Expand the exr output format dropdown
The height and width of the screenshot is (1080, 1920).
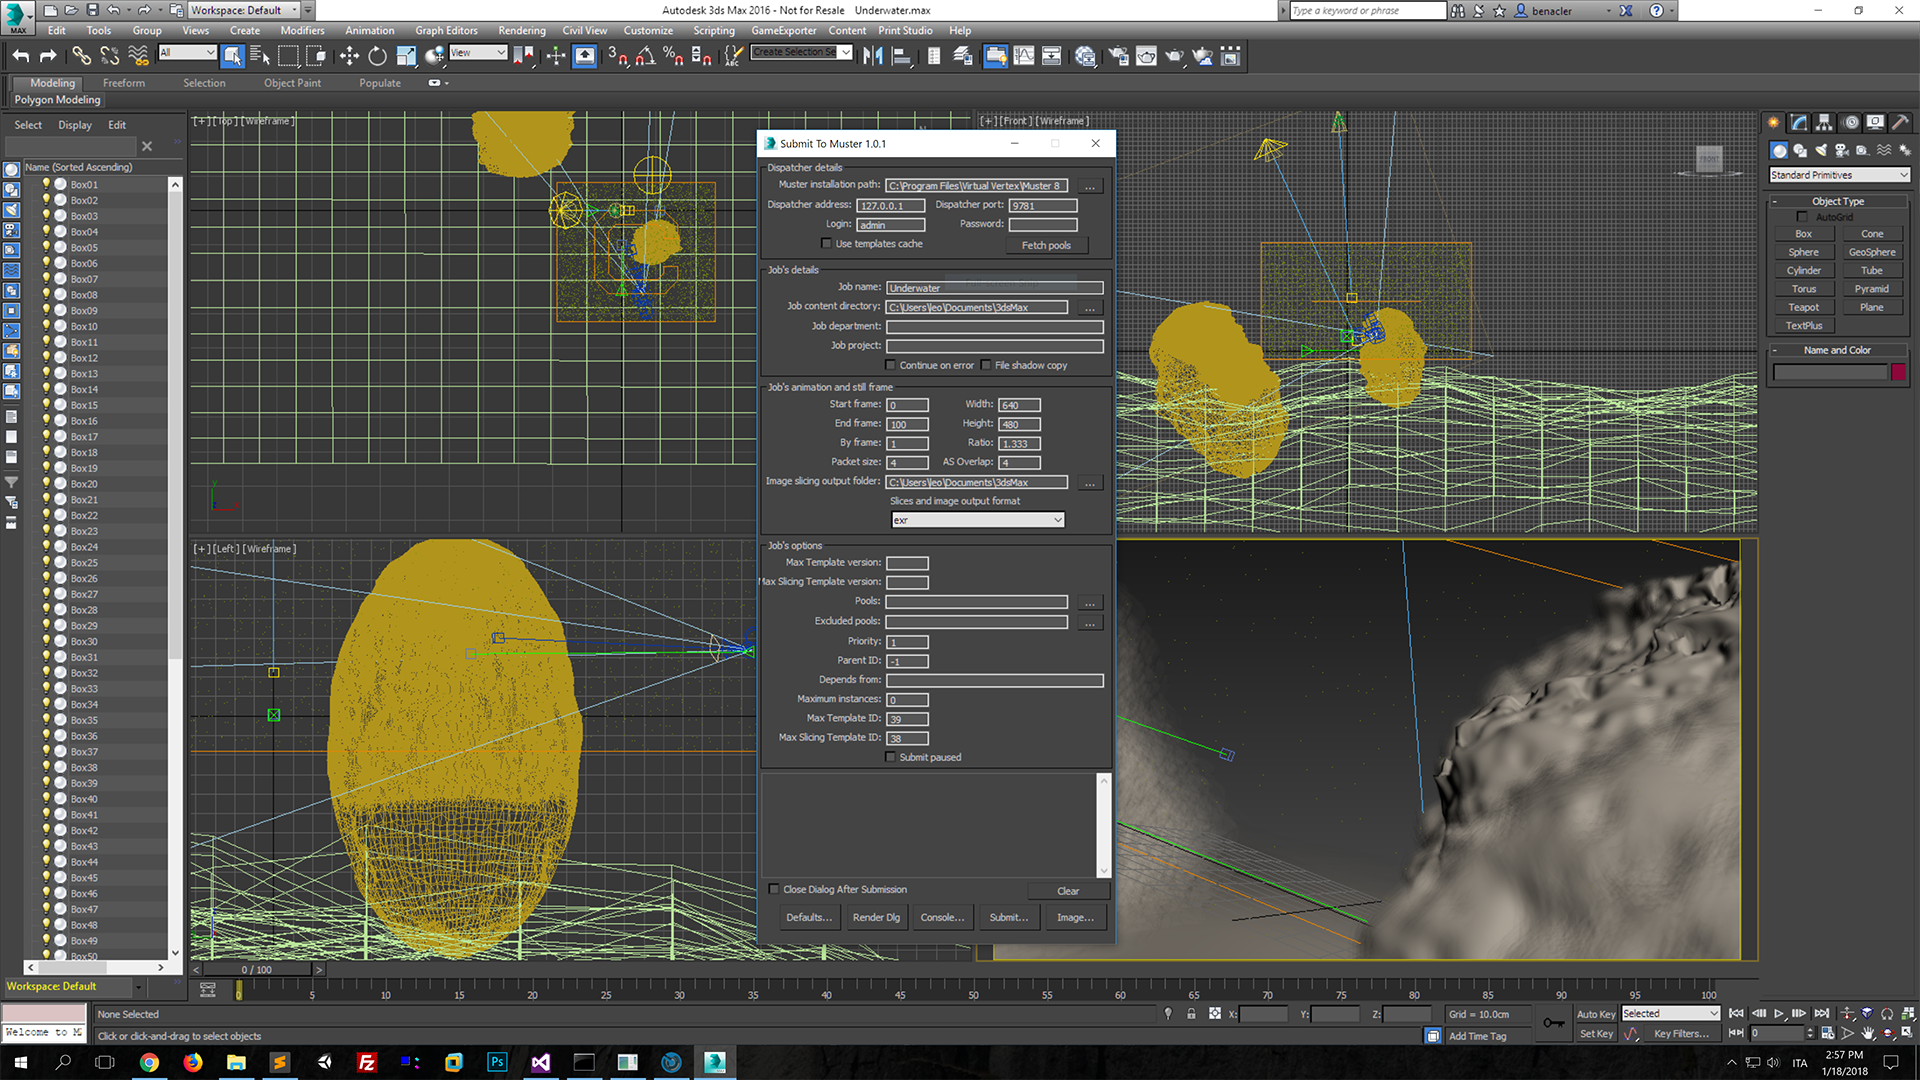coord(977,520)
